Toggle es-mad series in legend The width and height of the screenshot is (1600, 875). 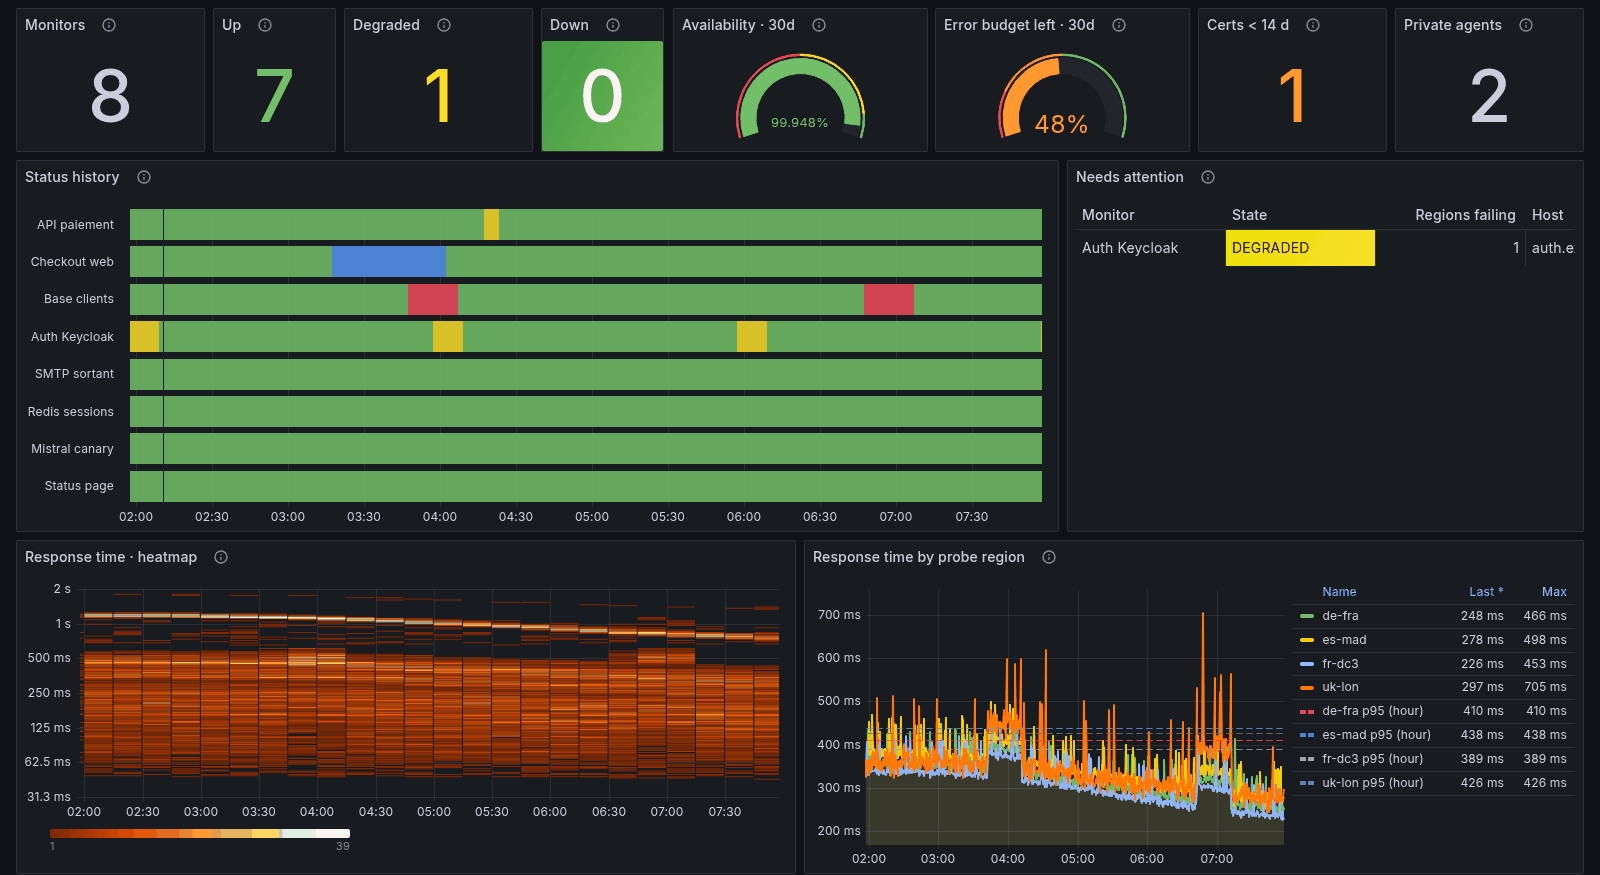[1344, 640]
